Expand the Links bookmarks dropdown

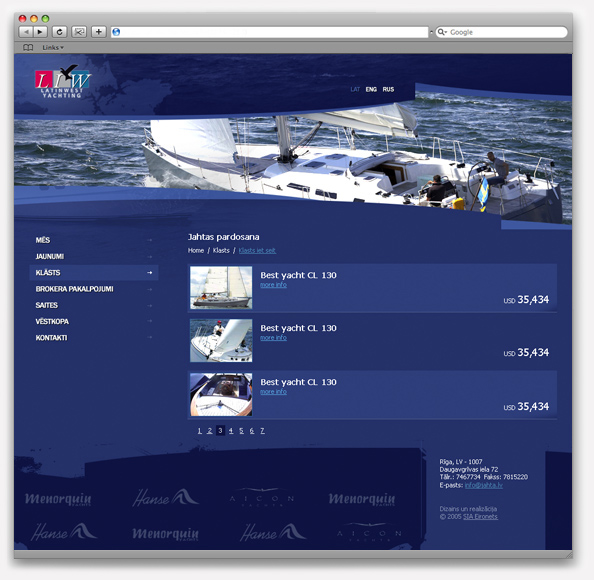(x=53, y=47)
